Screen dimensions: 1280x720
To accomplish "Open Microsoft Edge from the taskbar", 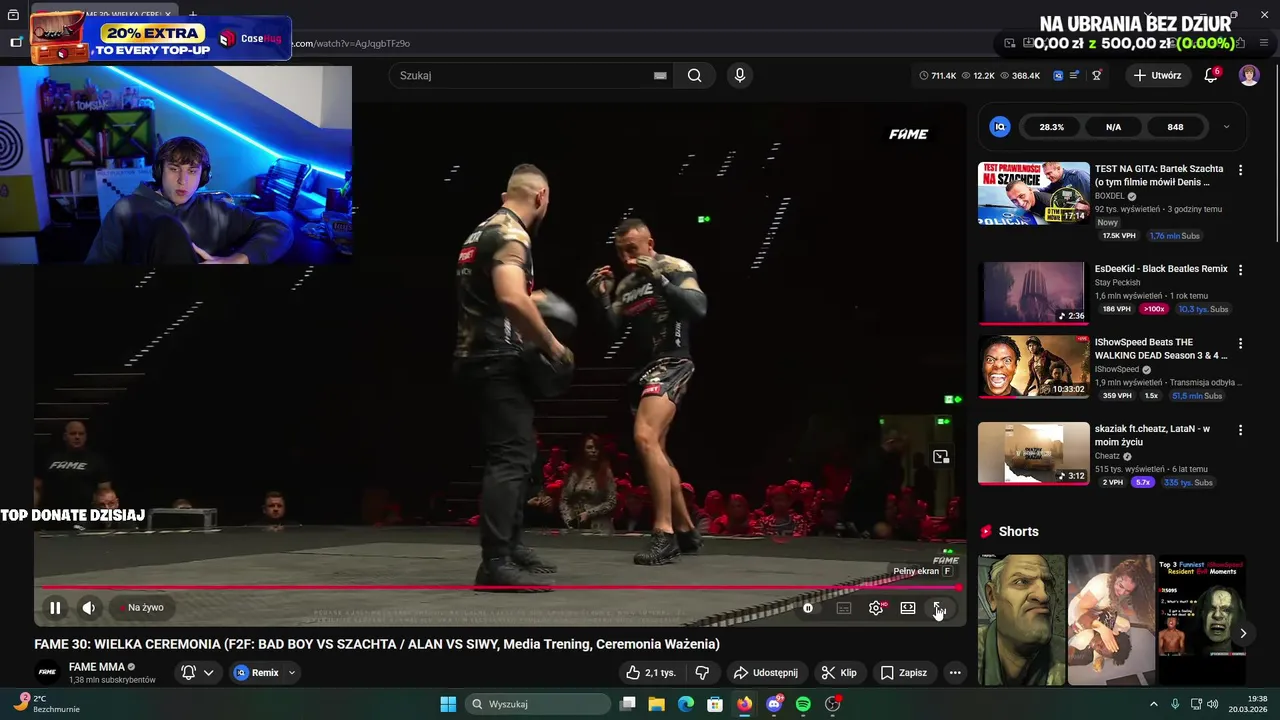I will point(686,704).
